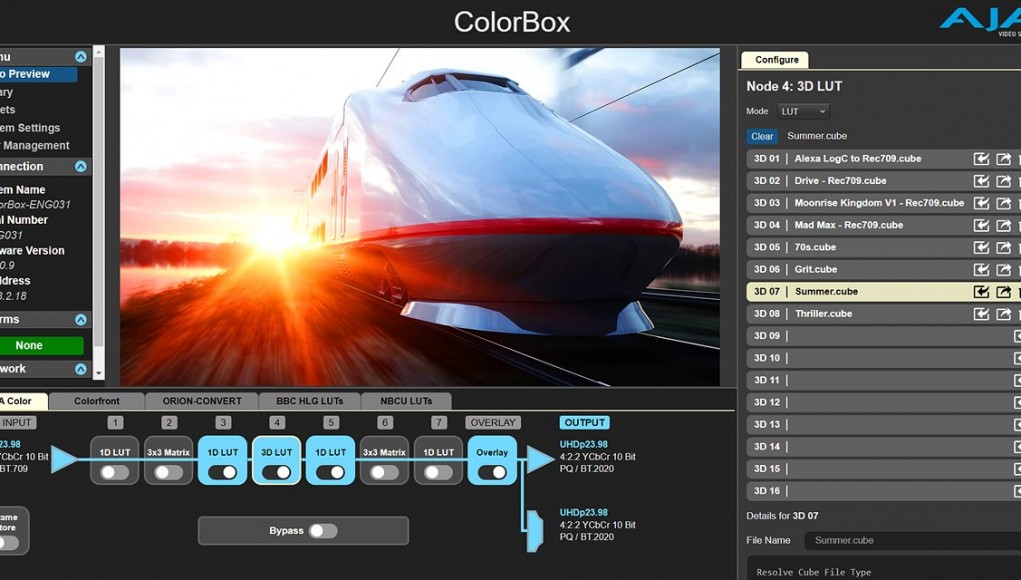Collapse the Network section chevron
Image resolution: width=1021 pixels, height=580 pixels.
(81, 369)
